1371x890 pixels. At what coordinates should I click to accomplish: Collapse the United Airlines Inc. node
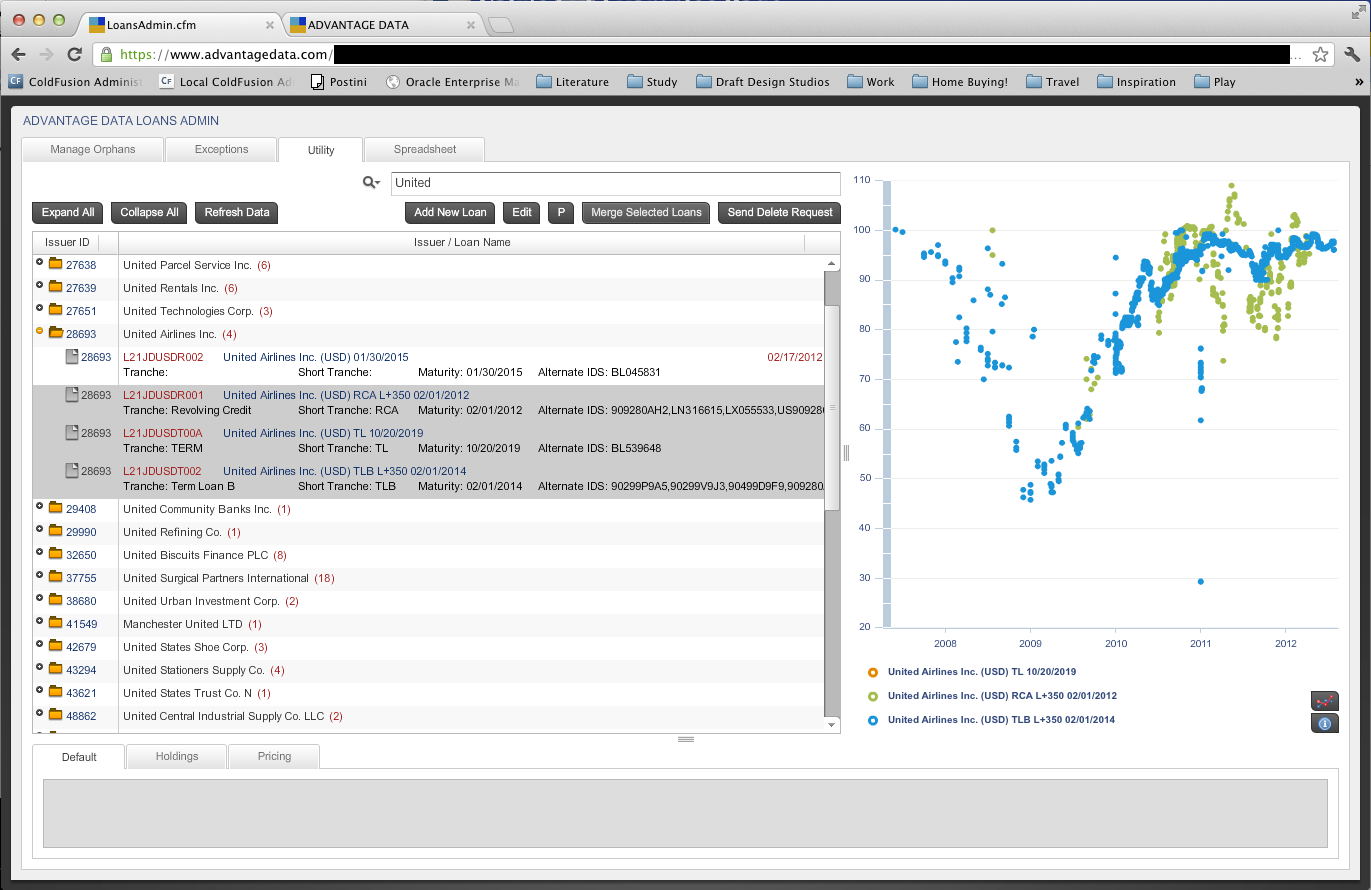click(x=40, y=331)
